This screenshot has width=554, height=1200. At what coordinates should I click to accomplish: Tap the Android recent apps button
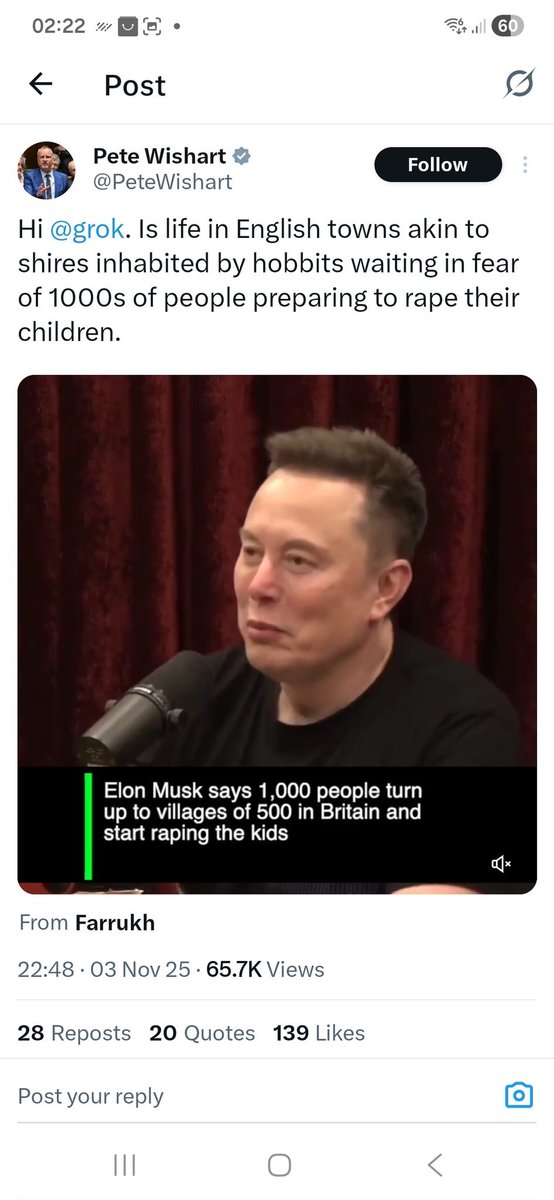click(124, 1164)
